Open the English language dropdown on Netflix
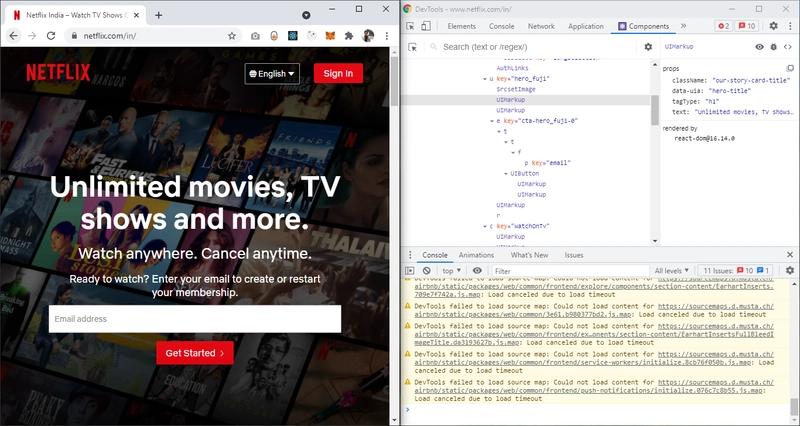800x426 pixels. (x=272, y=74)
